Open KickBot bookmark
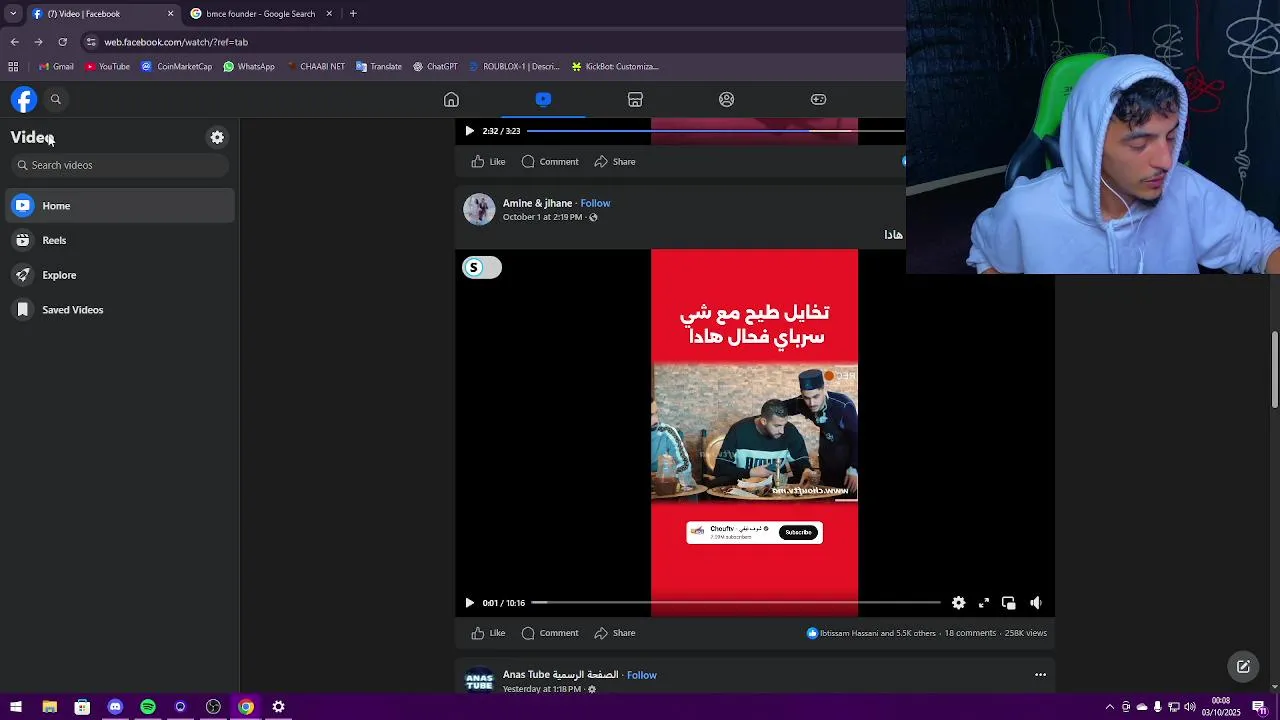Viewport: 1280px width, 720px height. pyautogui.click(x=615, y=67)
